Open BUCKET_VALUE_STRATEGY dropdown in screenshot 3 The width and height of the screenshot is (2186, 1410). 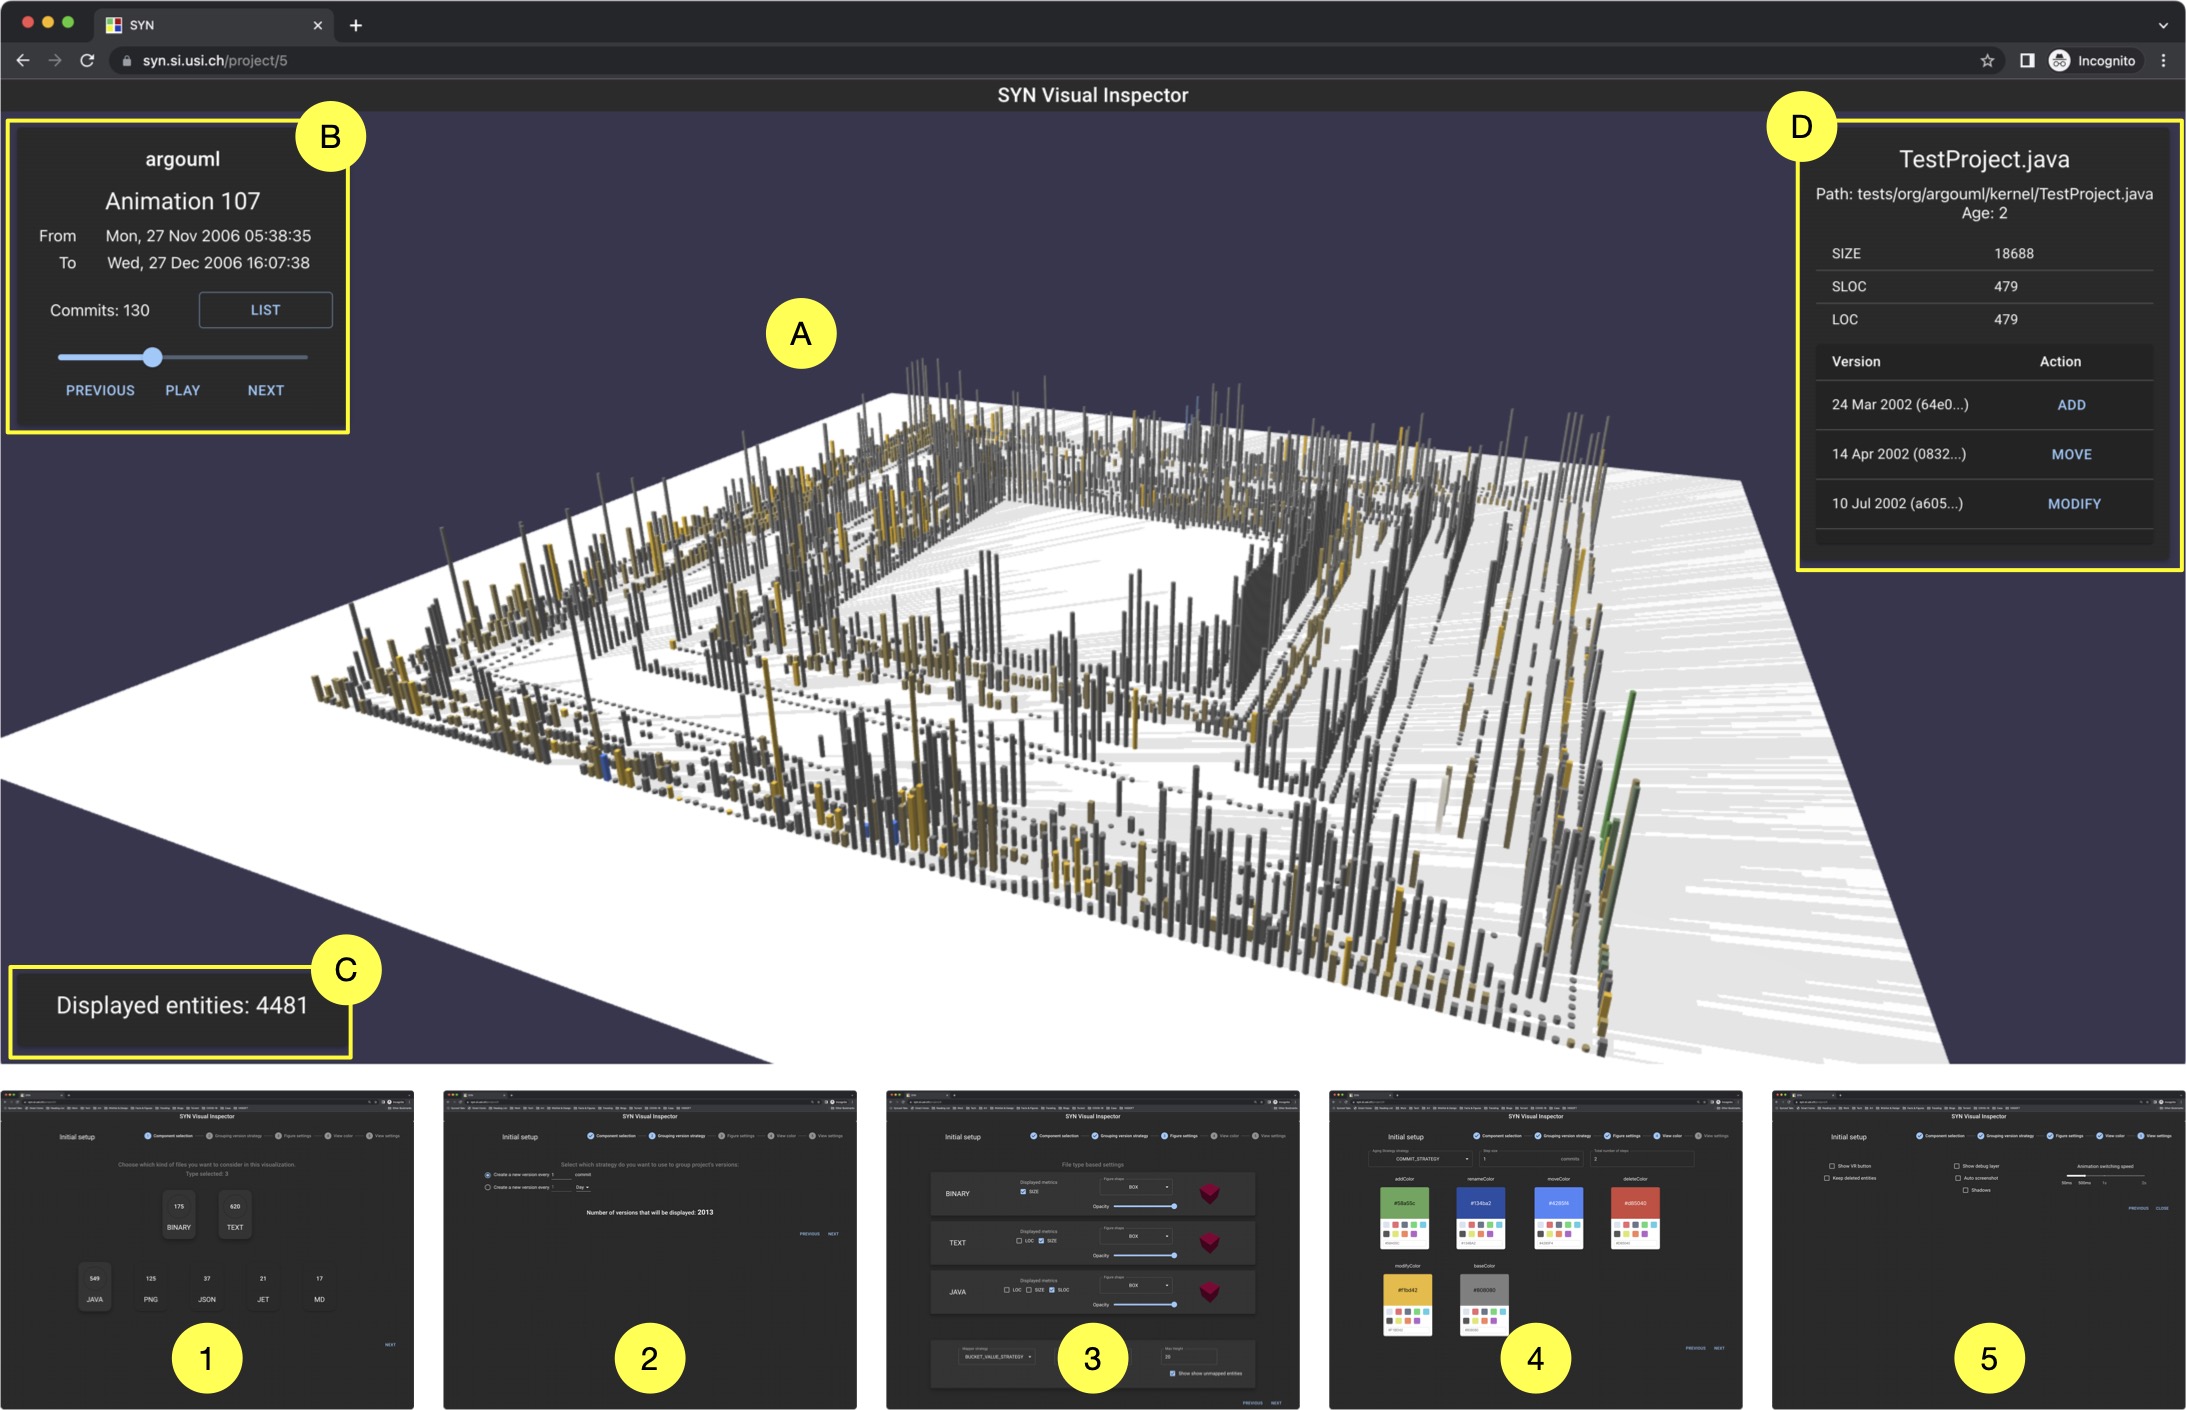tap(997, 1357)
